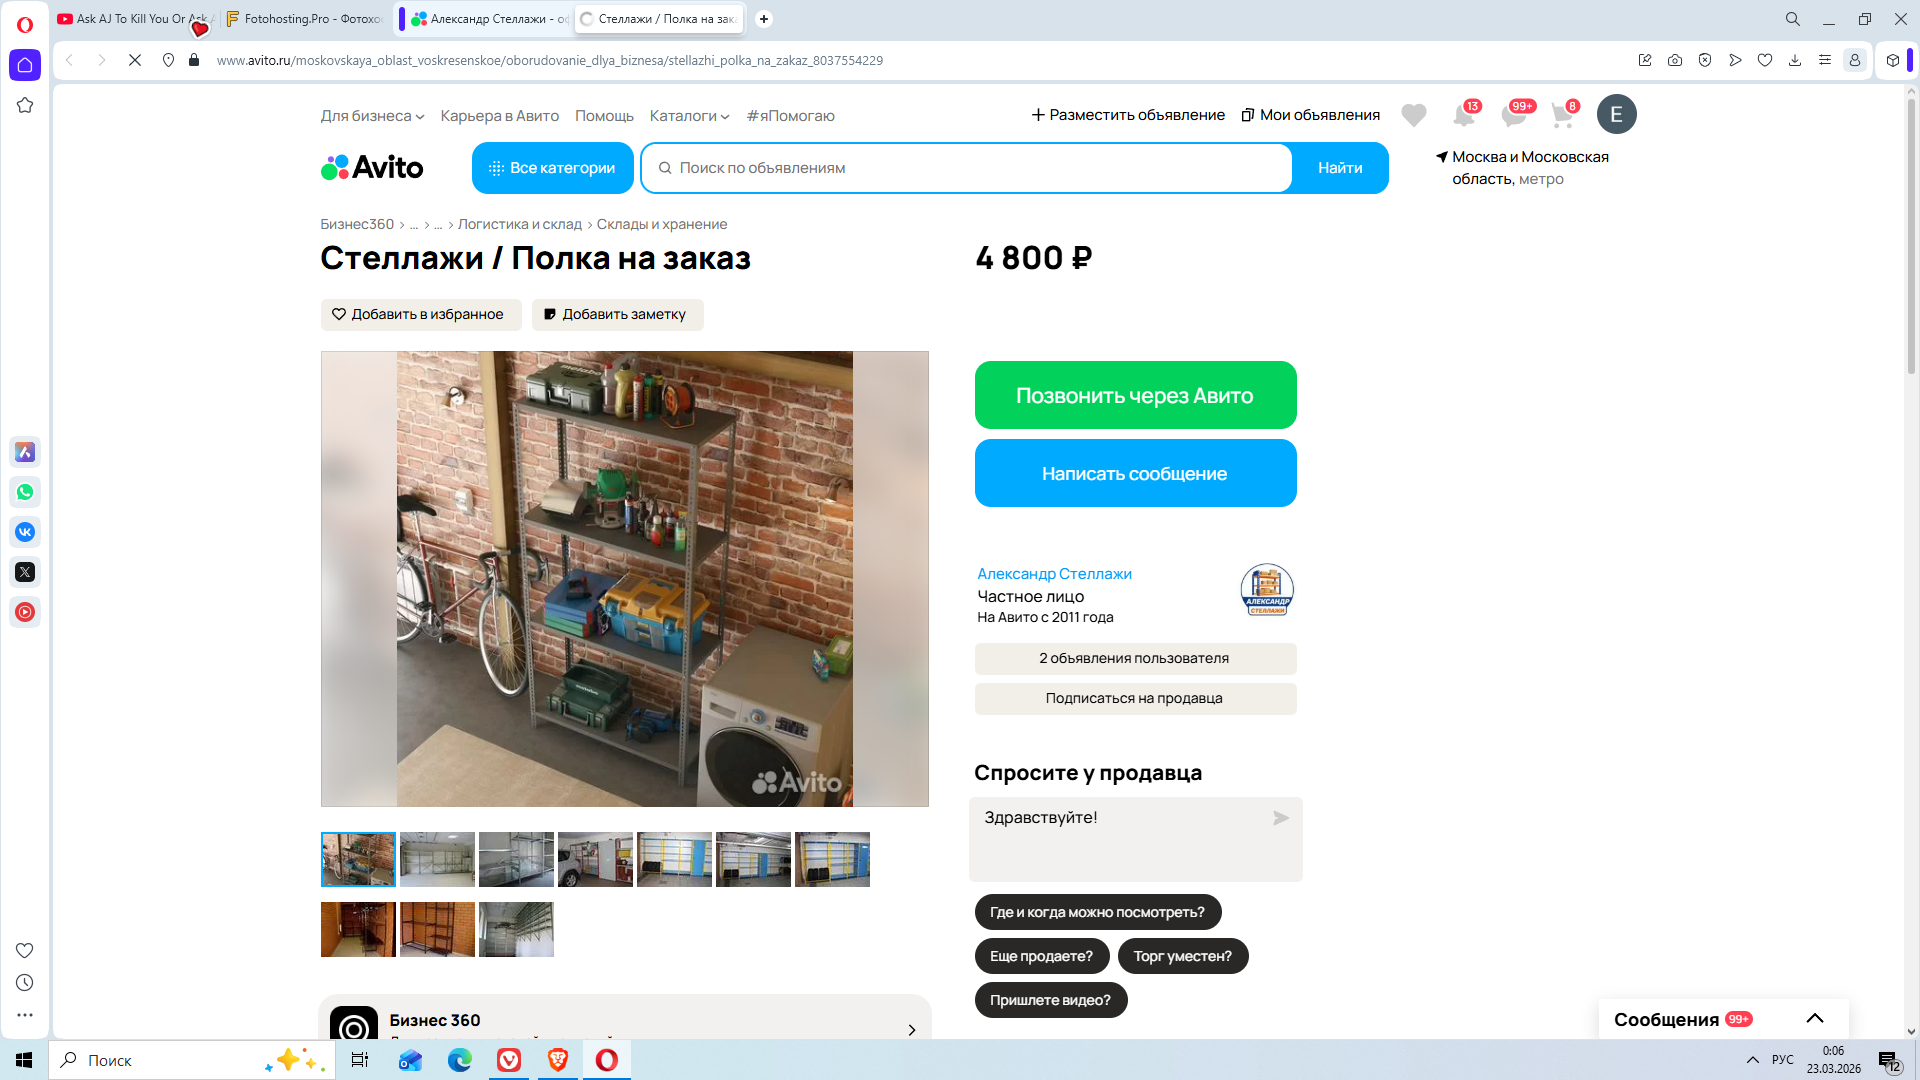Click the messages bubble icon with 99+
The width and height of the screenshot is (1920, 1080).
[x=1513, y=115]
